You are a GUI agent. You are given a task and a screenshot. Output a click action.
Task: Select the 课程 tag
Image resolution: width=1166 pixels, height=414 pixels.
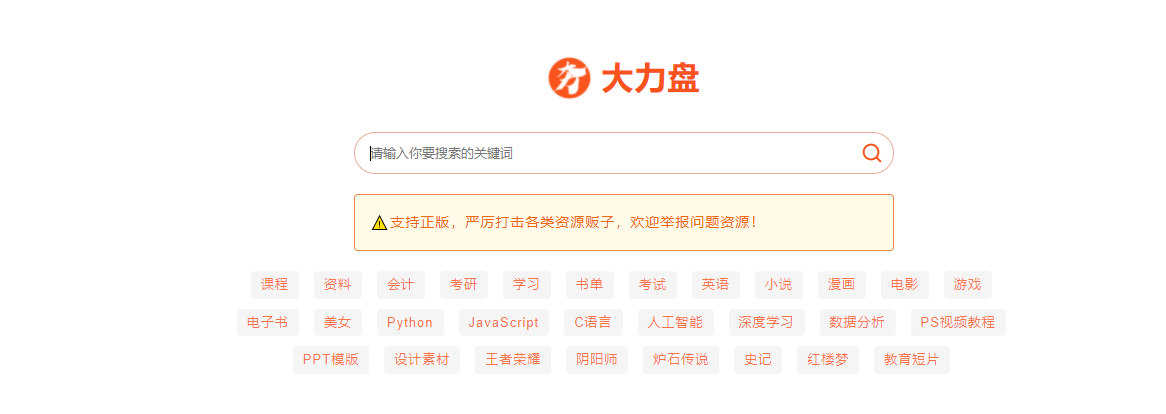coord(274,285)
